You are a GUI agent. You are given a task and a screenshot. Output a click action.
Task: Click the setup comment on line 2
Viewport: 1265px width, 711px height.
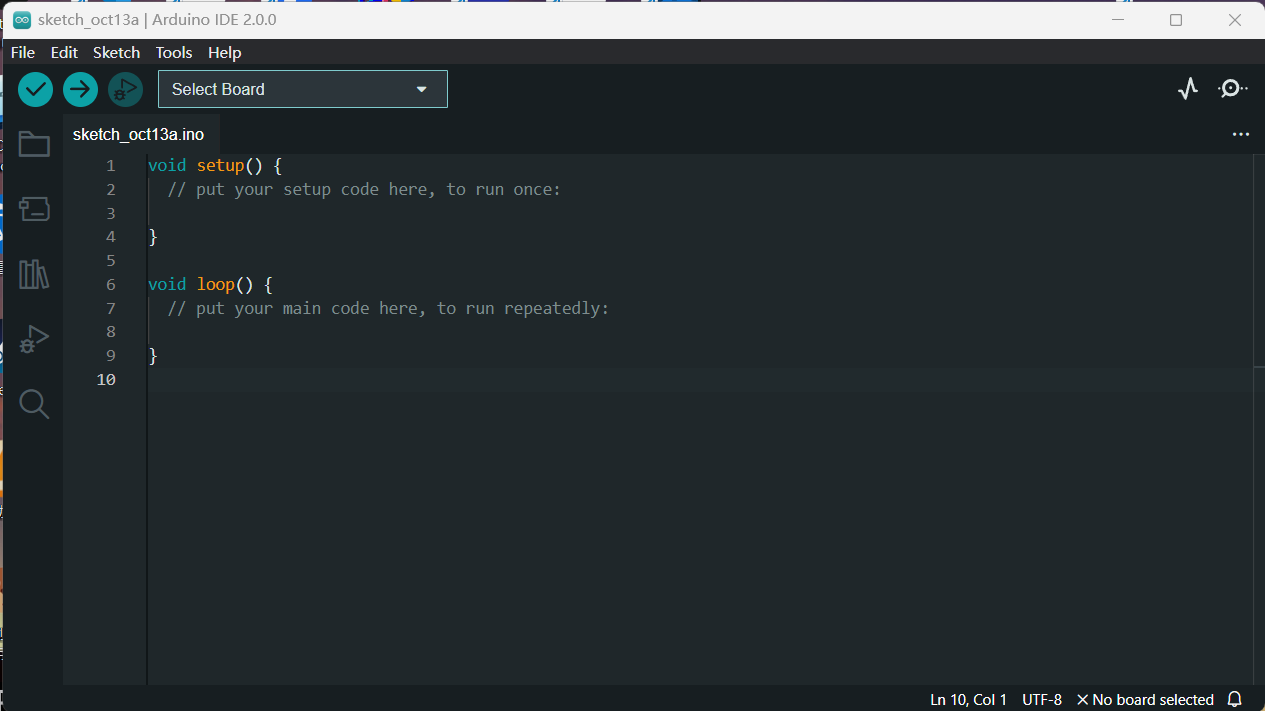(364, 189)
